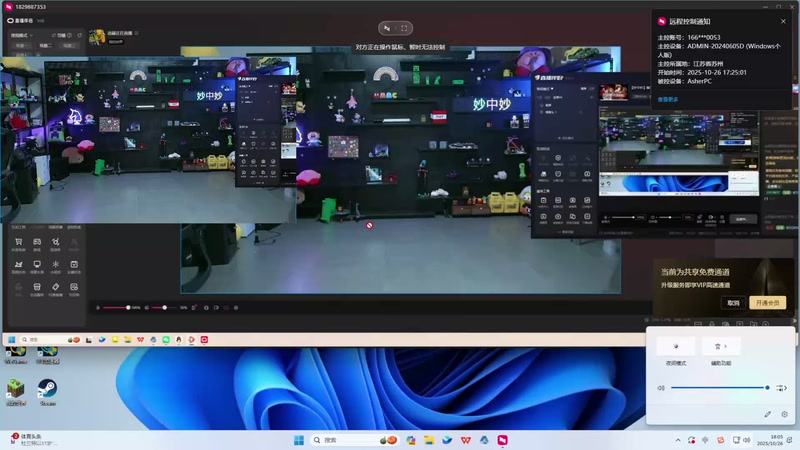Click search box on the remote desktop taskbar
The width and height of the screenshot is (800, 450).
(49, 339)
